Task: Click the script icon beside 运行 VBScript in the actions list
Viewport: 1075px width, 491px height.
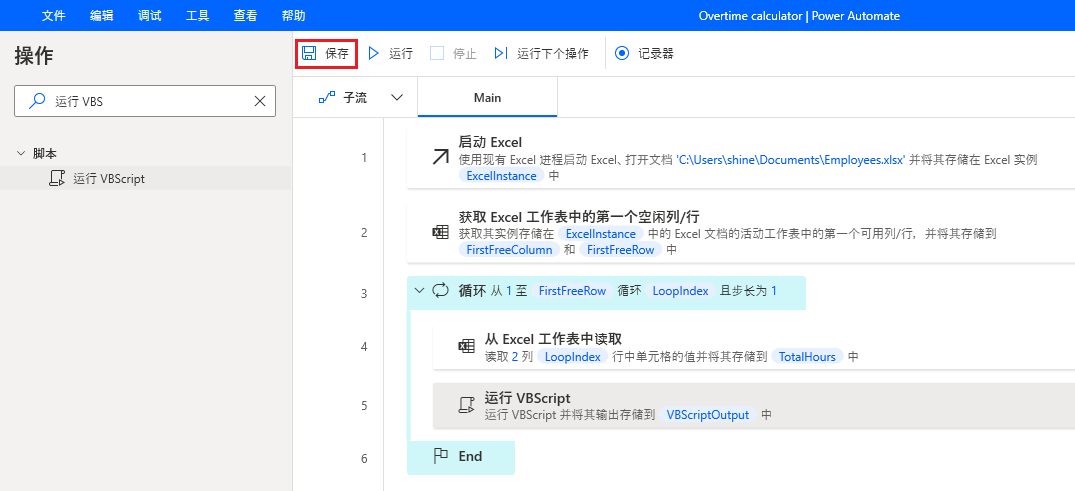Action: point(57,179)
